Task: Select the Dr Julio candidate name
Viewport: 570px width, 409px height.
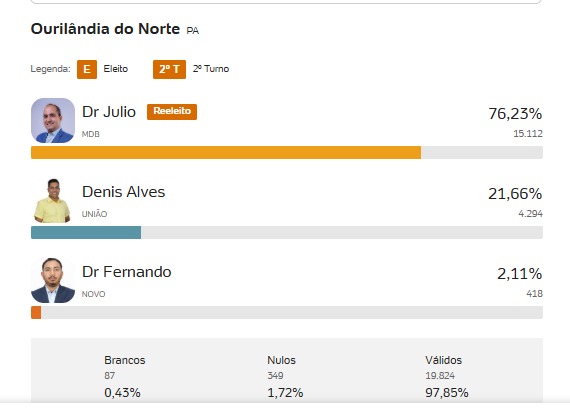Action: click(109, 112)
